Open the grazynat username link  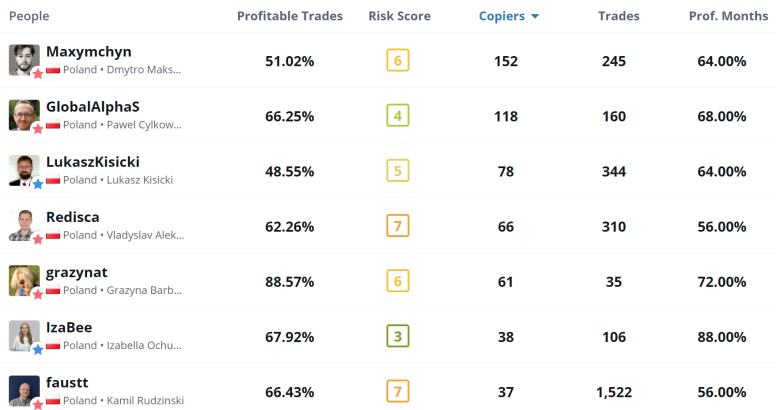pos(77,272)
